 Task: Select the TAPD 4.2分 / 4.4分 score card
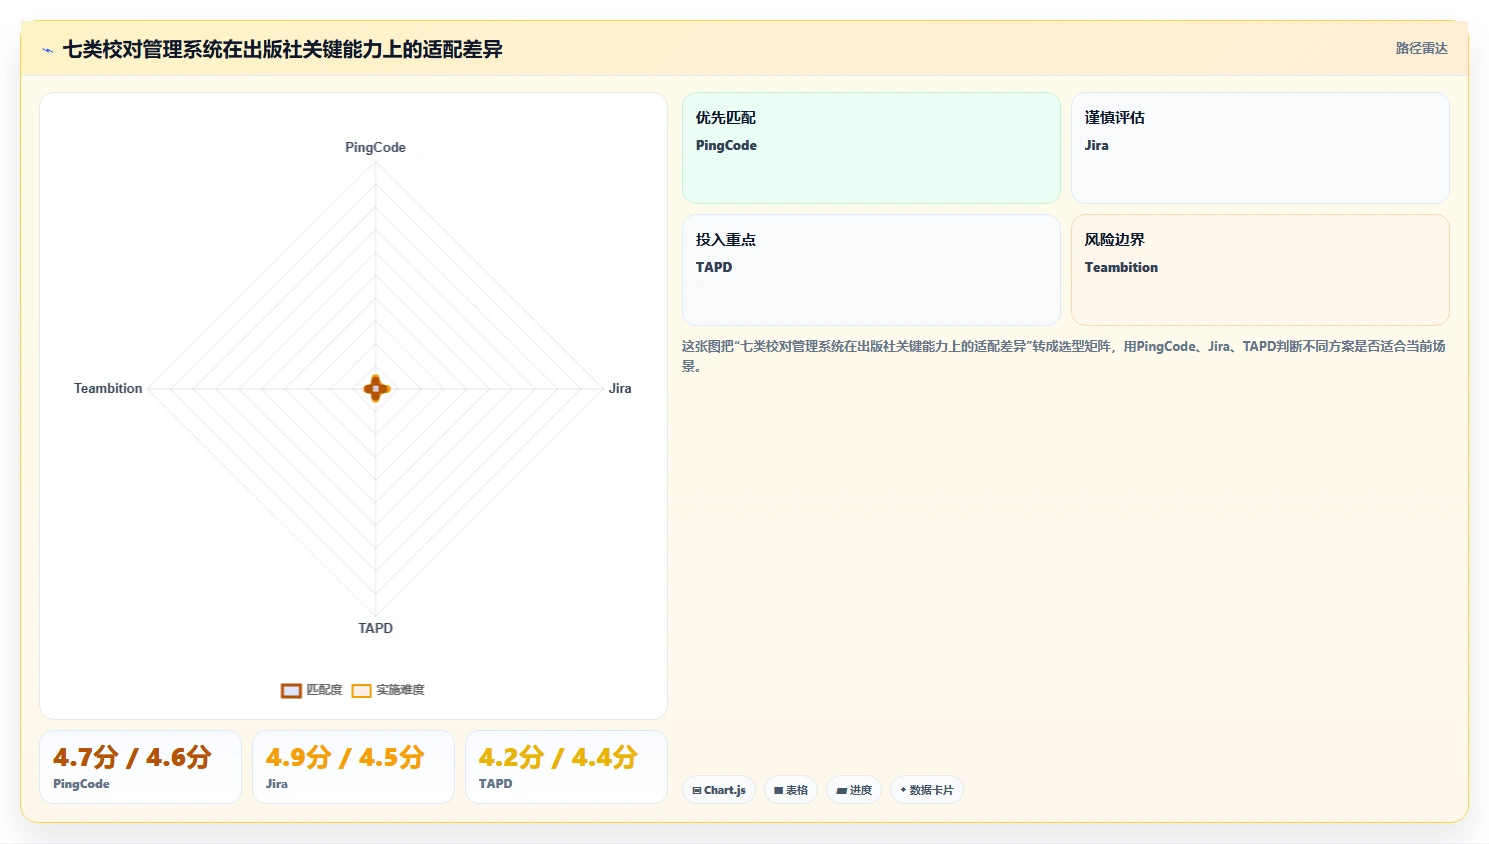click(x=566, y=767)
